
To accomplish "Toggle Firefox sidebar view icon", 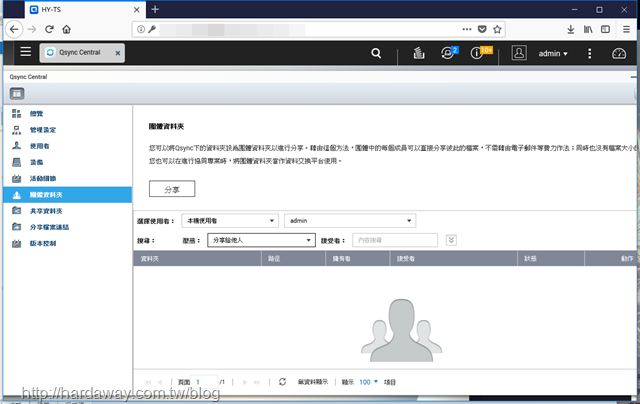I will (x=605, y=29).
